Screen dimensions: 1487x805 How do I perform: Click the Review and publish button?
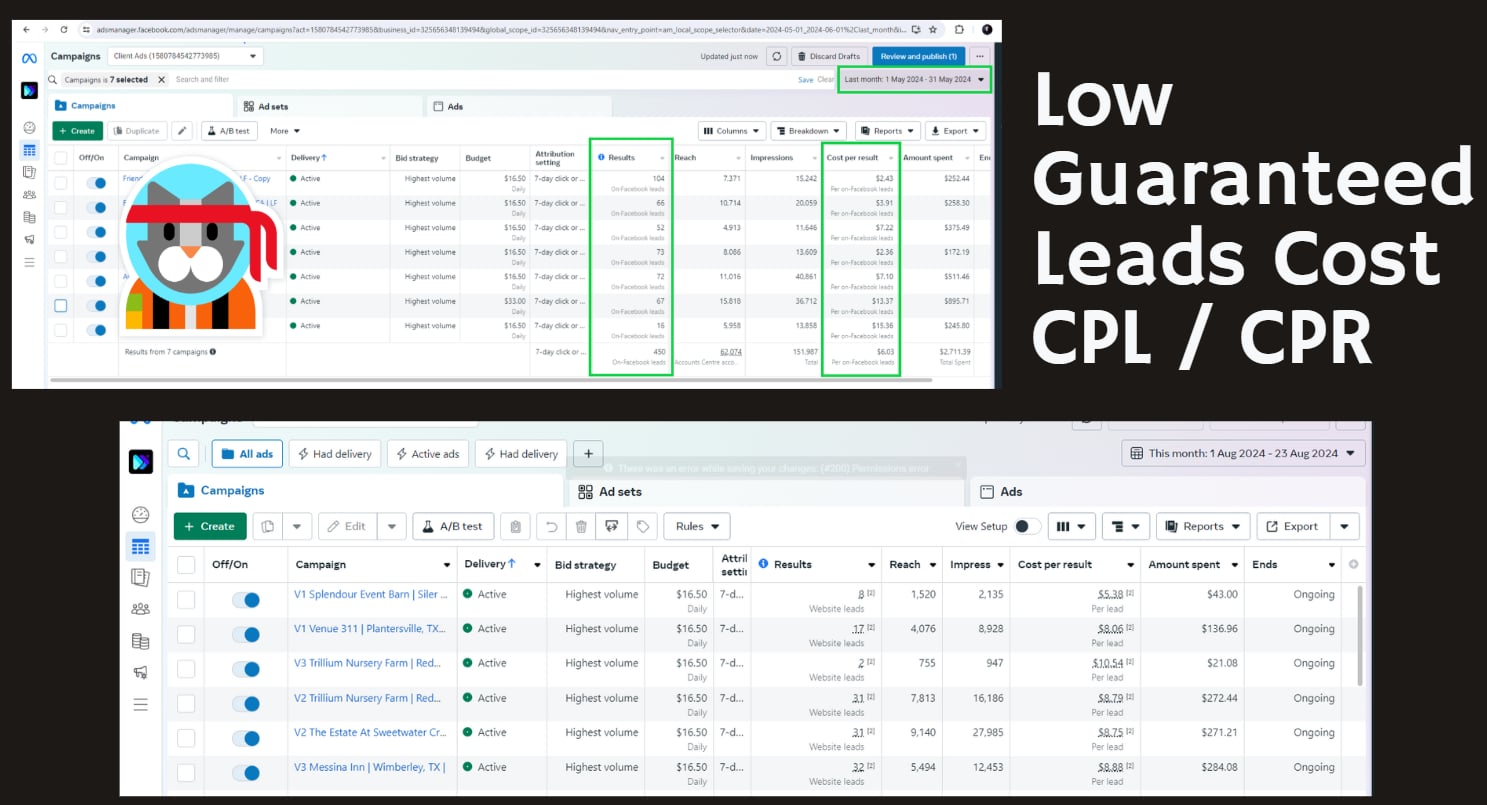pos(919,56)
